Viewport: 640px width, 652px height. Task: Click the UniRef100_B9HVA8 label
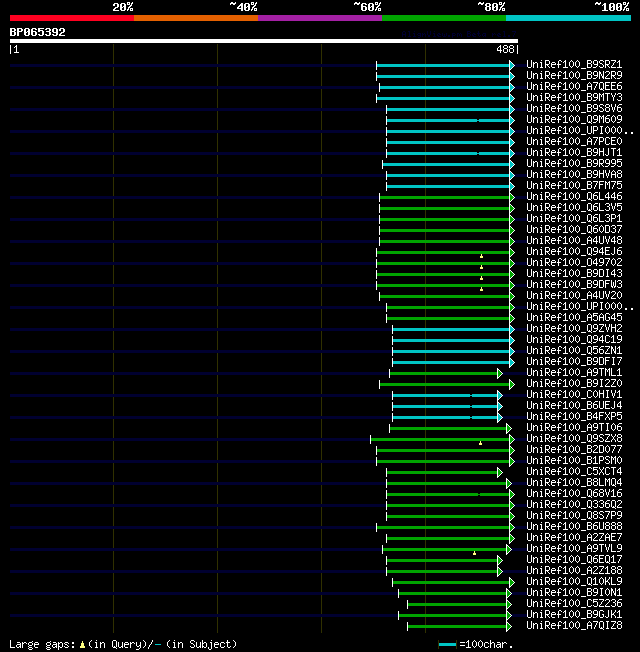[x=574, y=175]
